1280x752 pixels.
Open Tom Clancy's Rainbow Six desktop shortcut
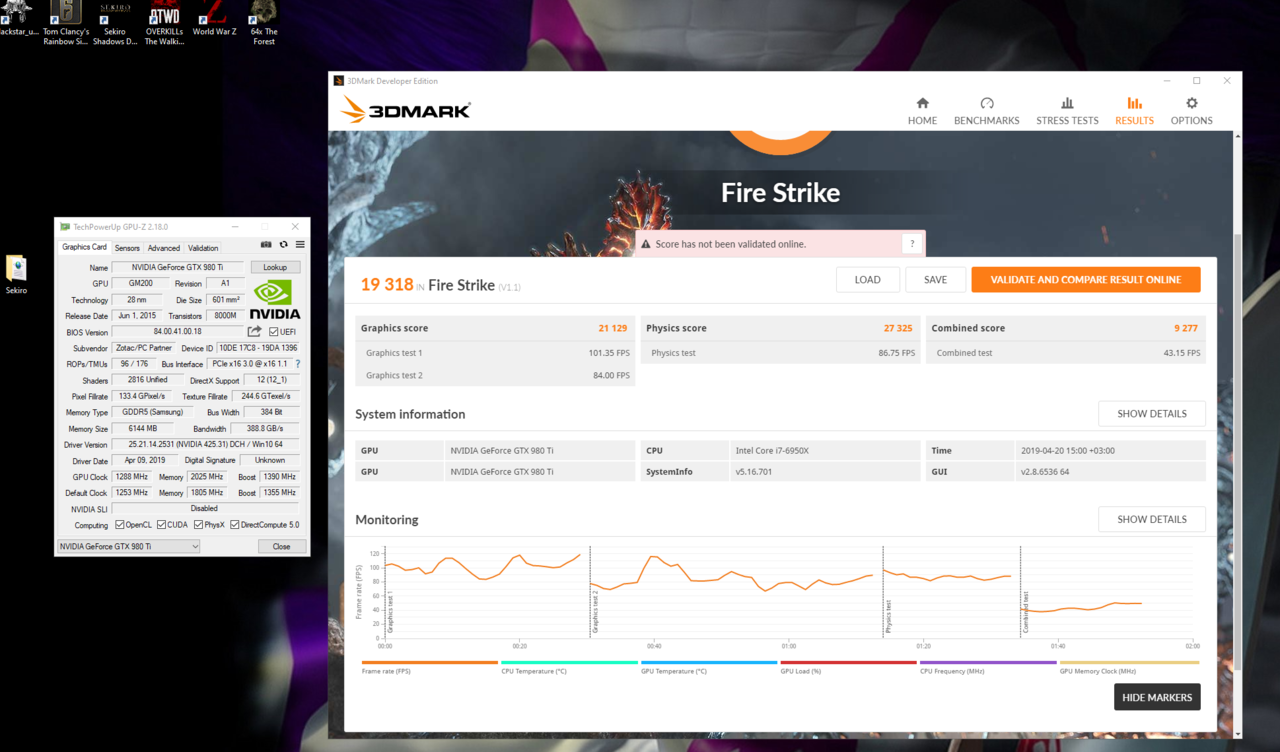[66, 24]
